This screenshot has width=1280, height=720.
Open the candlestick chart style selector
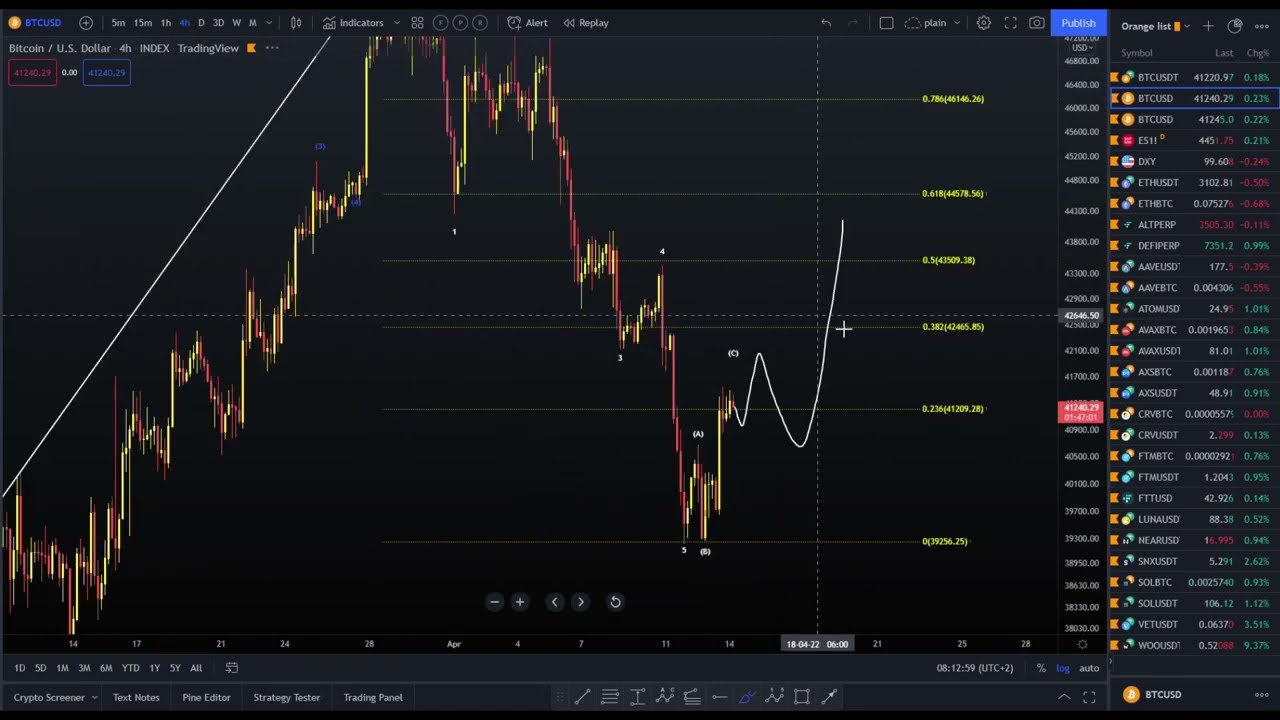tap(296, 22)
